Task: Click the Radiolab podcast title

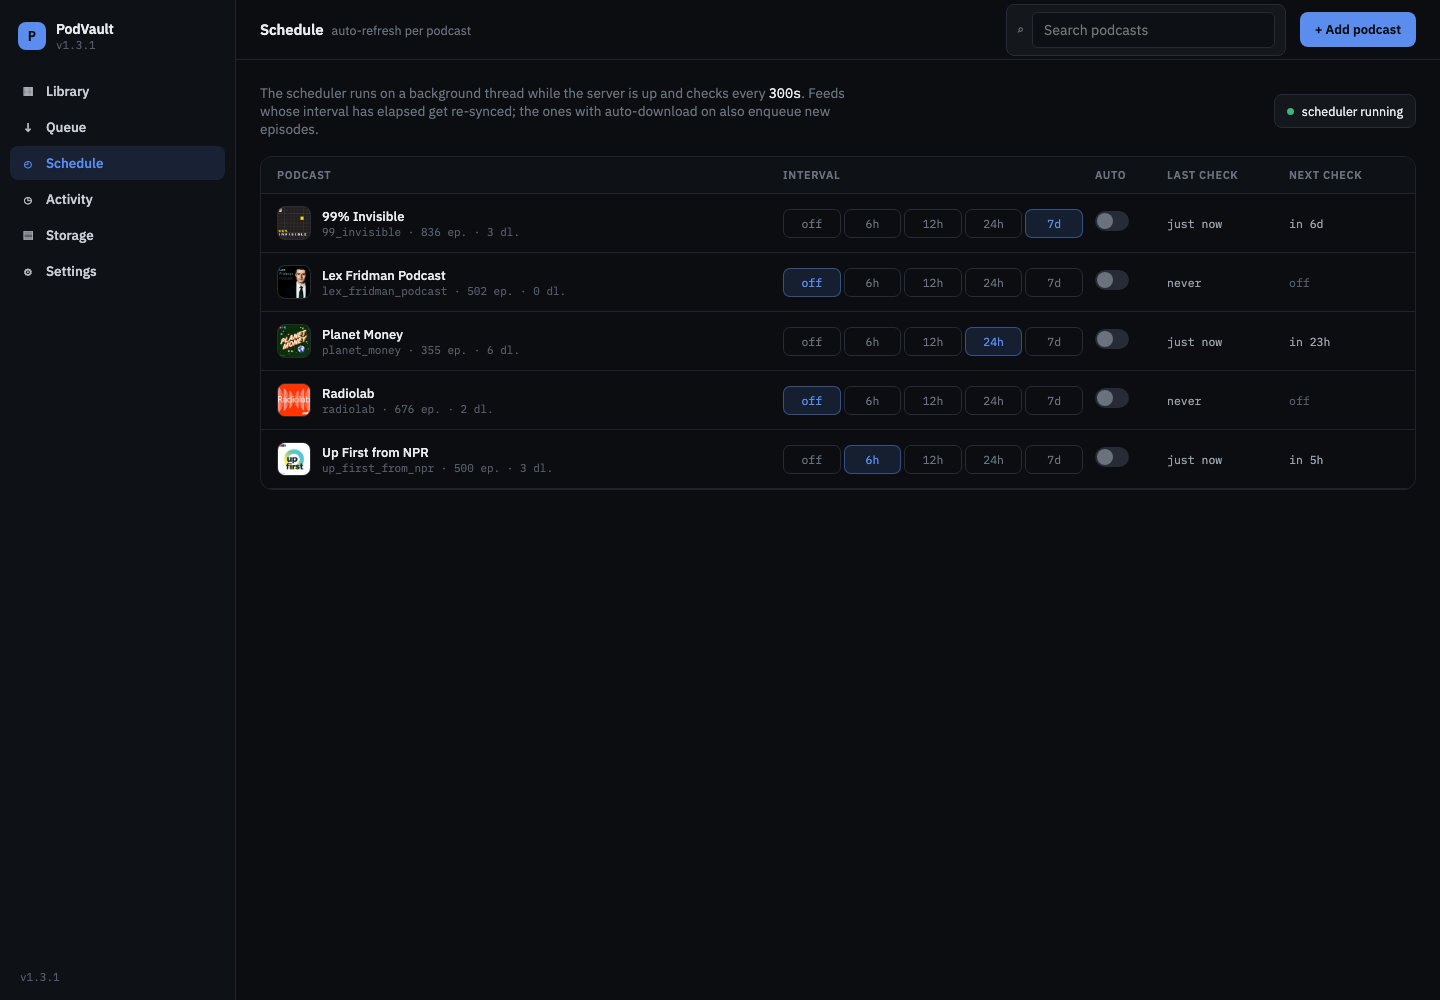Action: click(348, 393)
